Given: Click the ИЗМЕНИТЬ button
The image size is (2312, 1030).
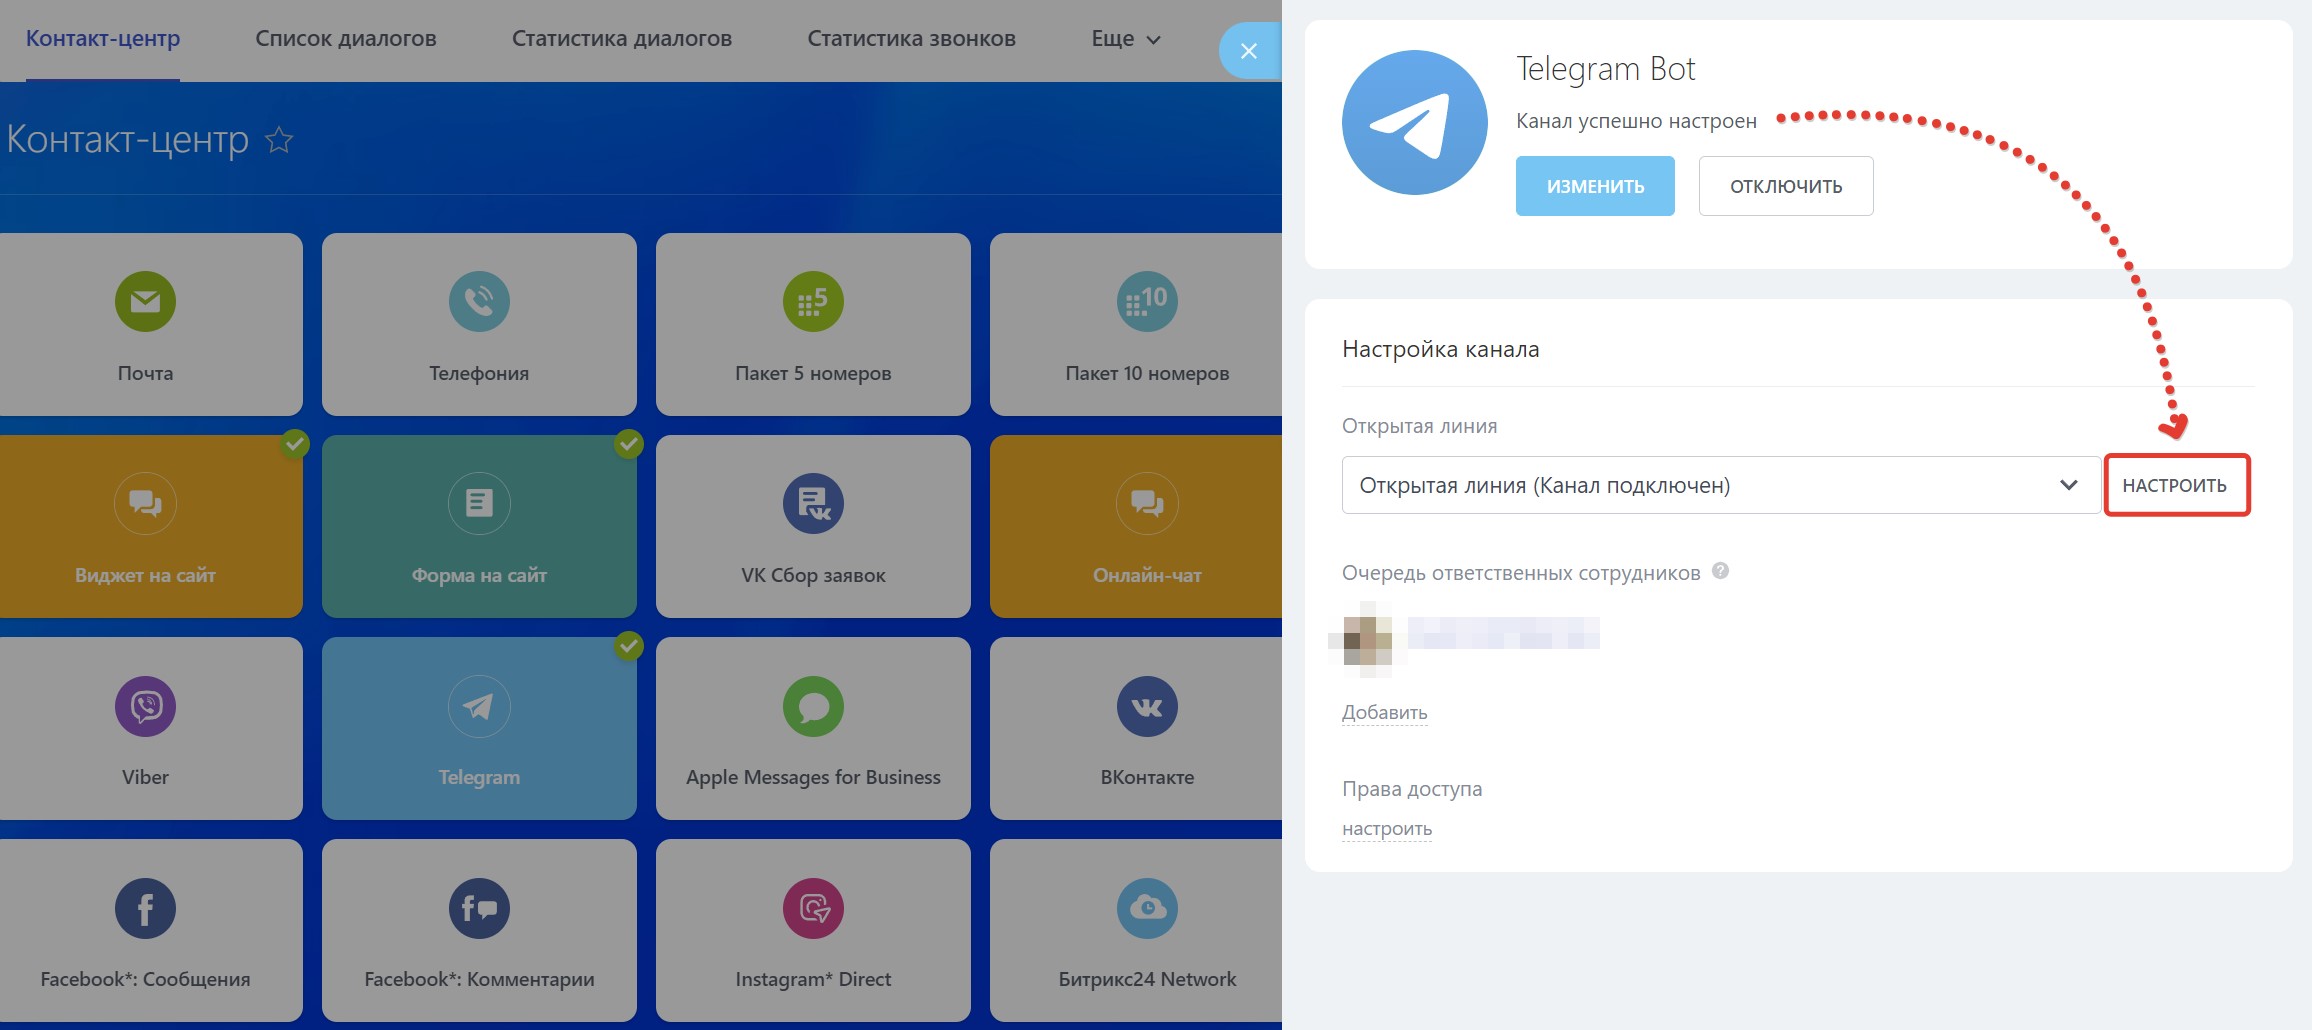Looking at the screenshot, I should click(x=1595, y=186).
